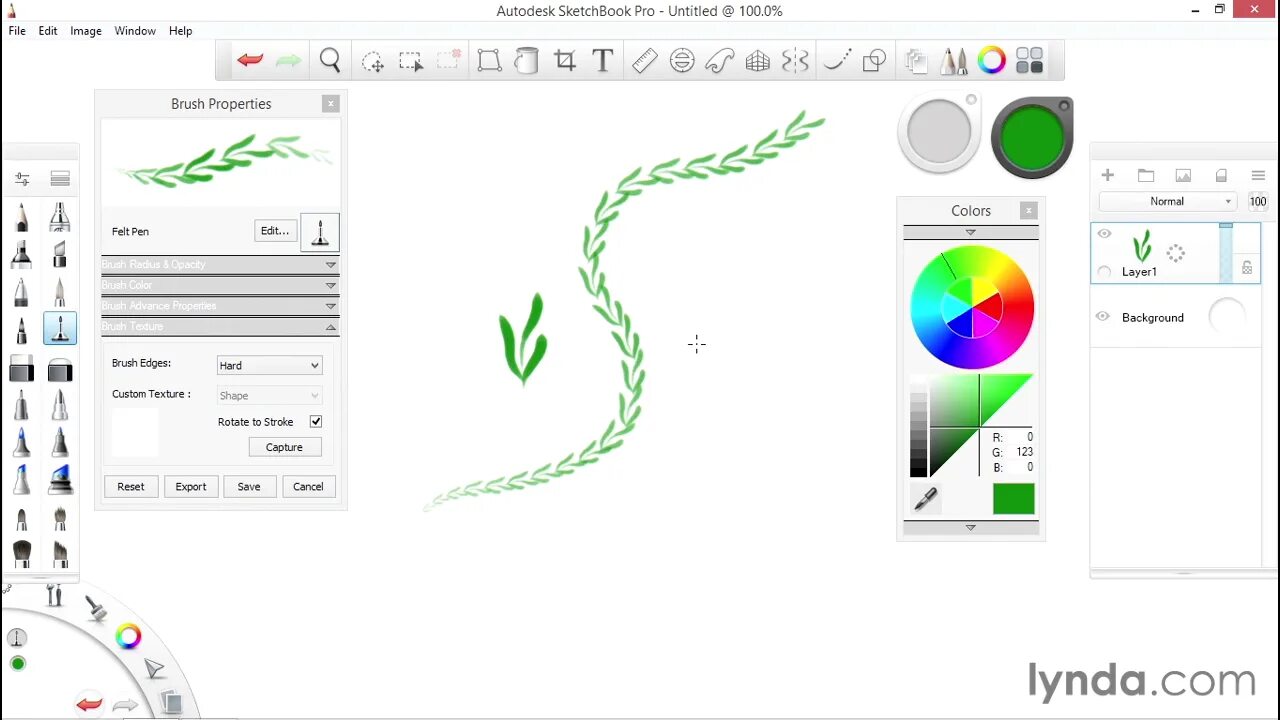Select the Layer1 thumbnail
1280x720 pixels.
tap(1141, 246)
